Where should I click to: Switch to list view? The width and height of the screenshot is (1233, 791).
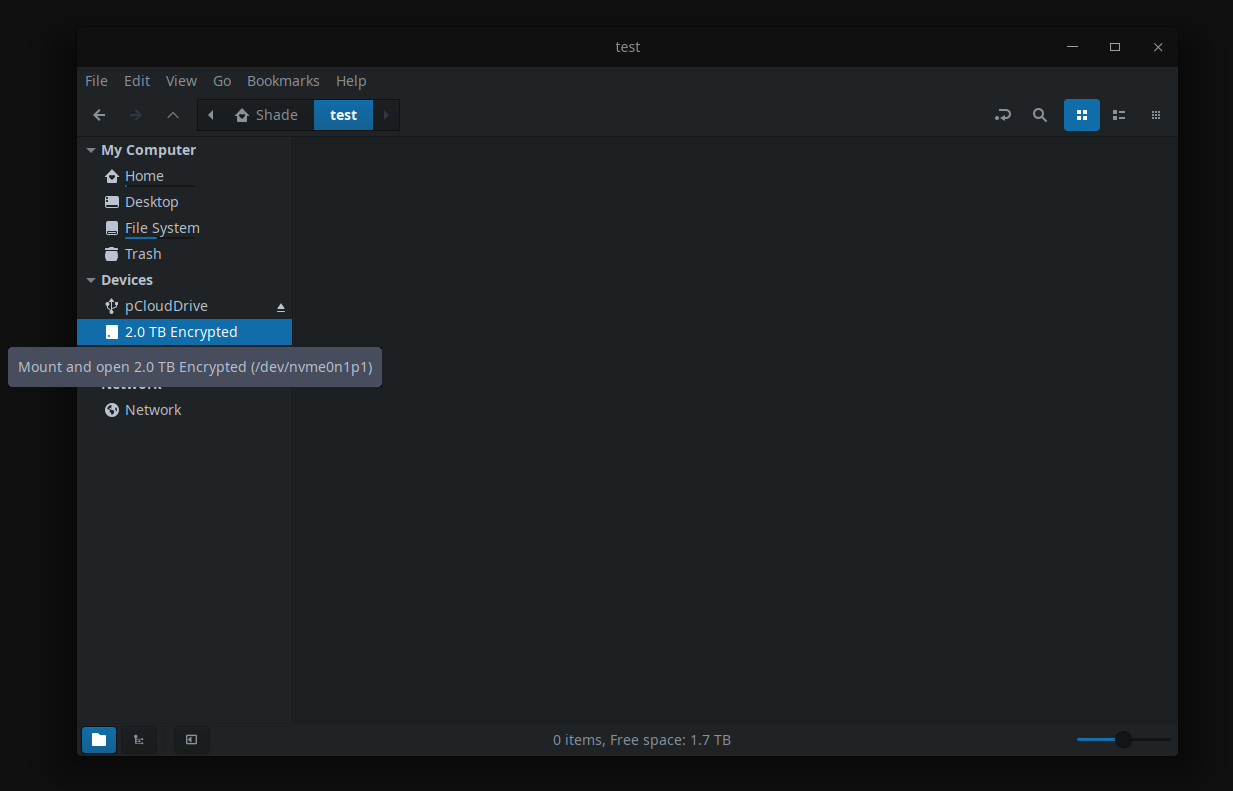[1118, 114]
